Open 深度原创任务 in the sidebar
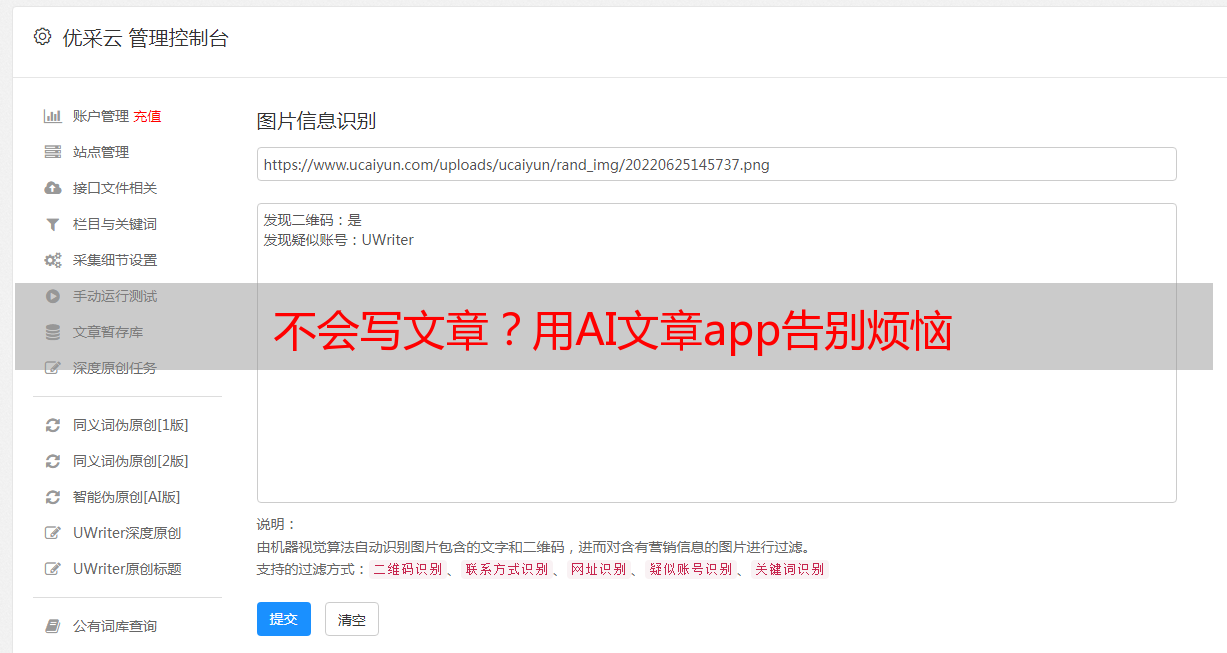Screen dimensions: 1227x653 [115, 368]
